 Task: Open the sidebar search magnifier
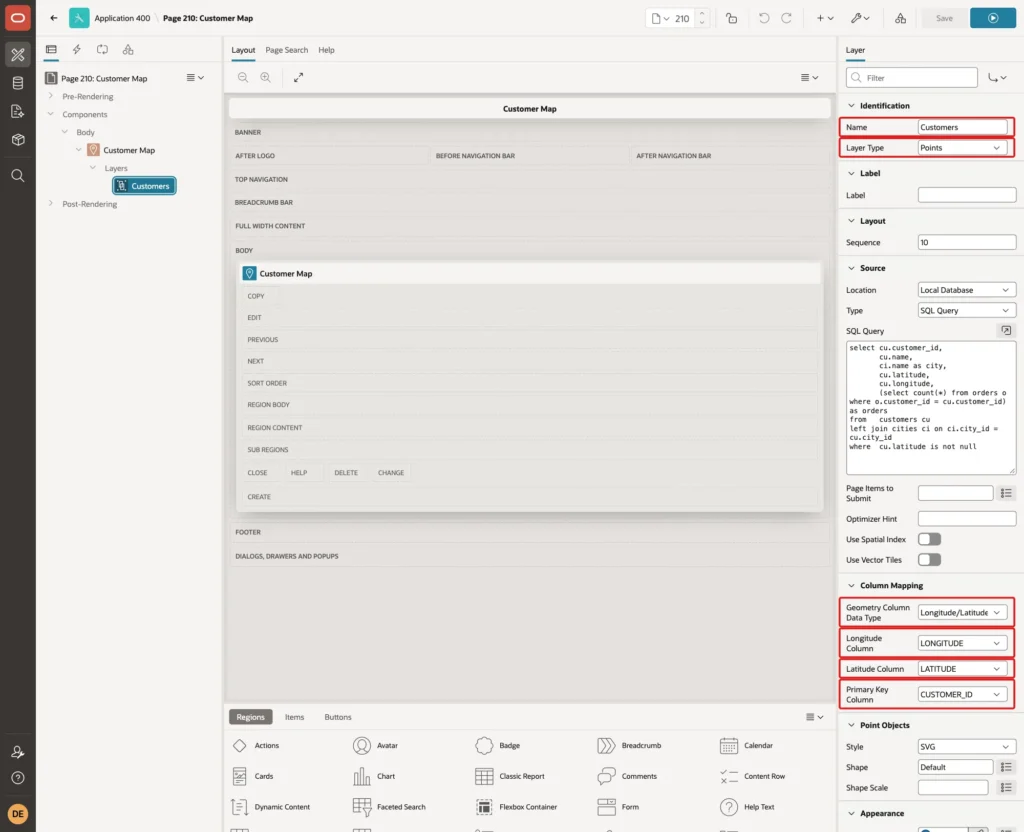(x=18, y=176)
